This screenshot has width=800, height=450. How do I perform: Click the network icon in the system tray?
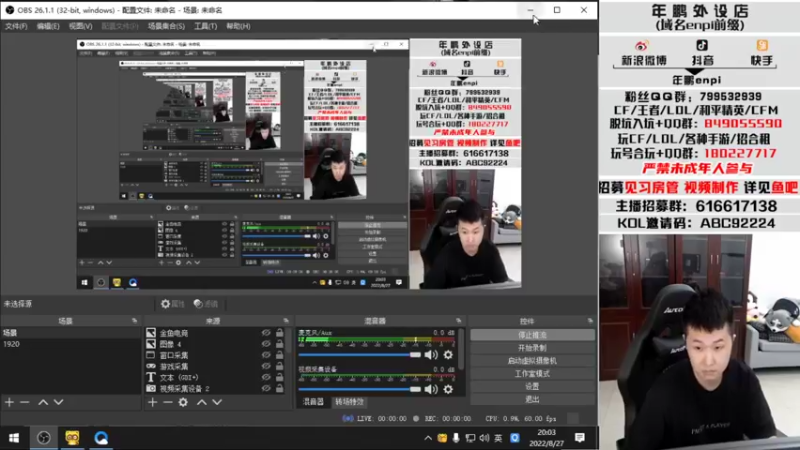[470, 438]
